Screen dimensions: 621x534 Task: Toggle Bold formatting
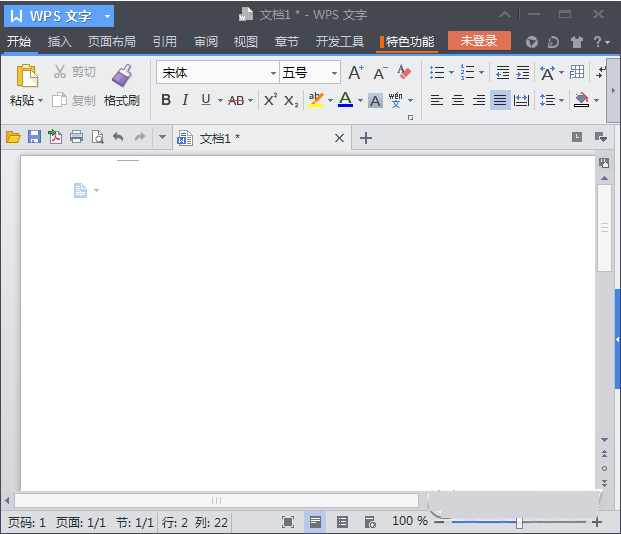pos(166,100)
